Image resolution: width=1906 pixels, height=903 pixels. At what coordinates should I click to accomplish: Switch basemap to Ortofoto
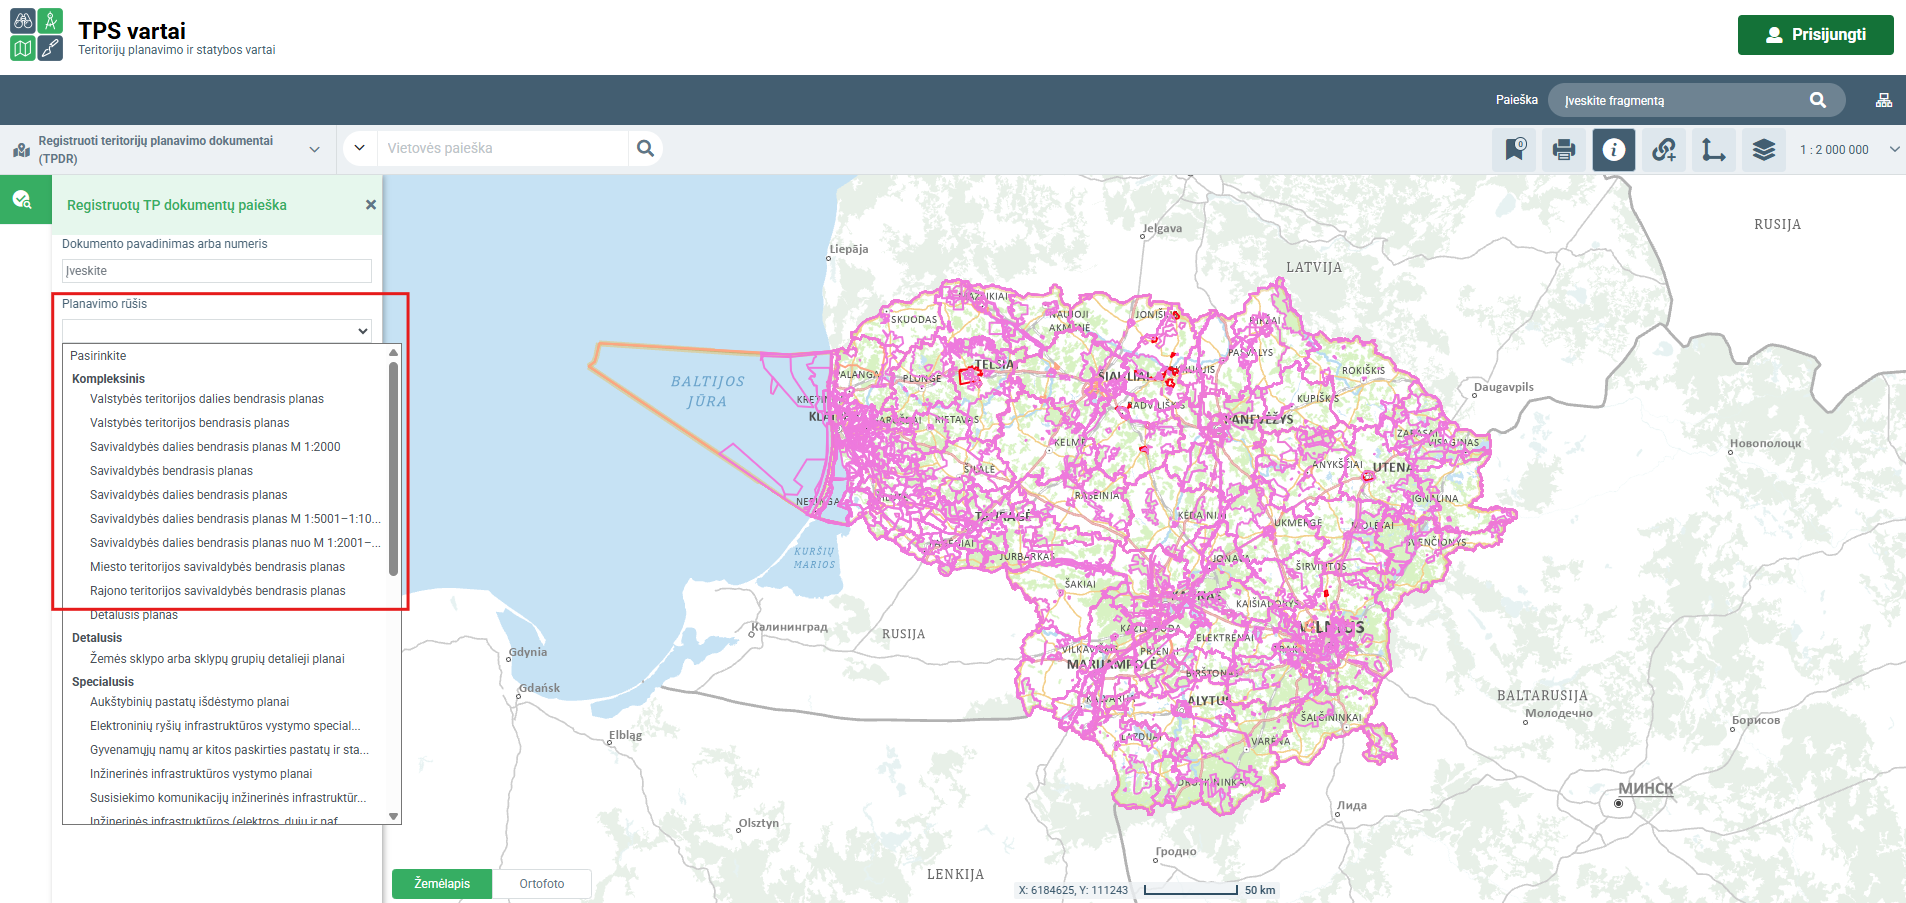pyautogui.click(x=541, y=884)
